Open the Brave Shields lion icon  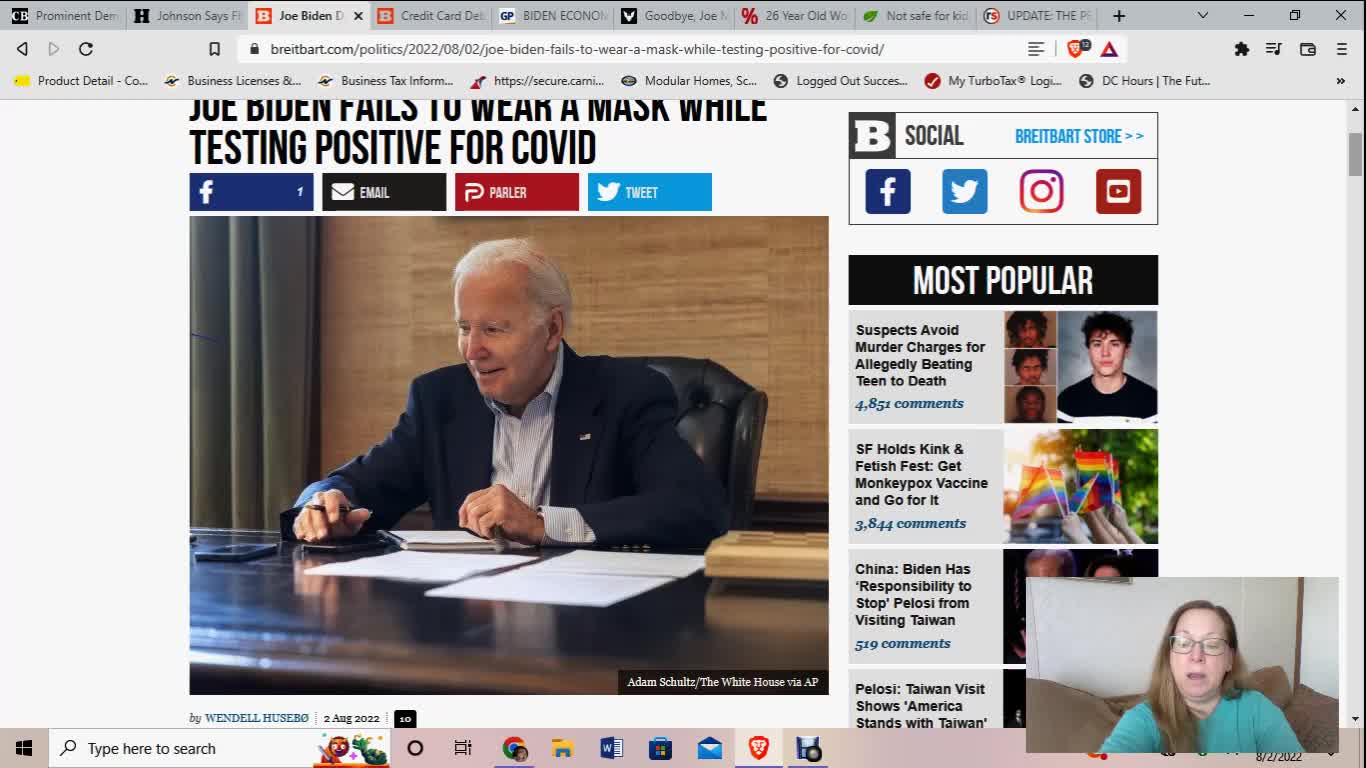1076,49
